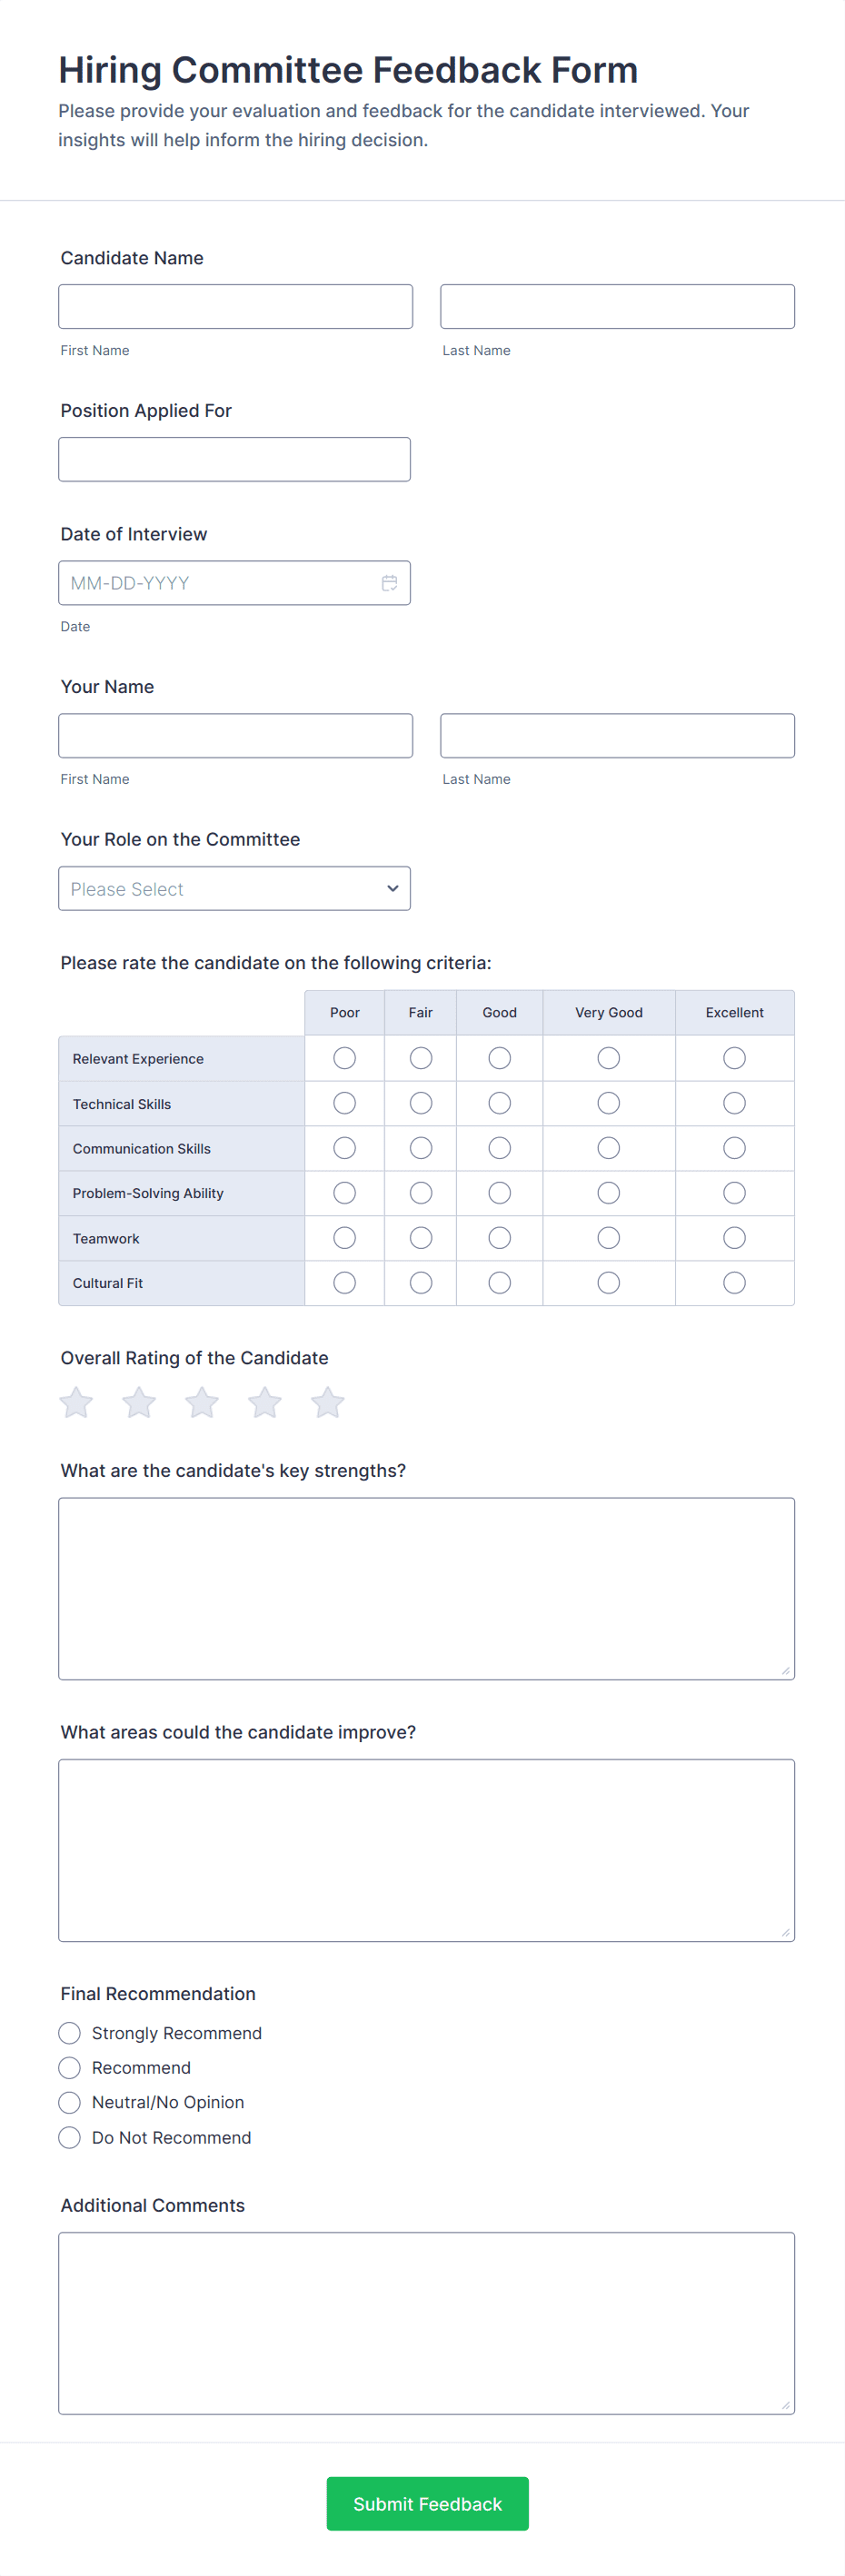Click the Your Name Last Name field
This screenshot has width=845, height=2576.
[x=617, y=735]
